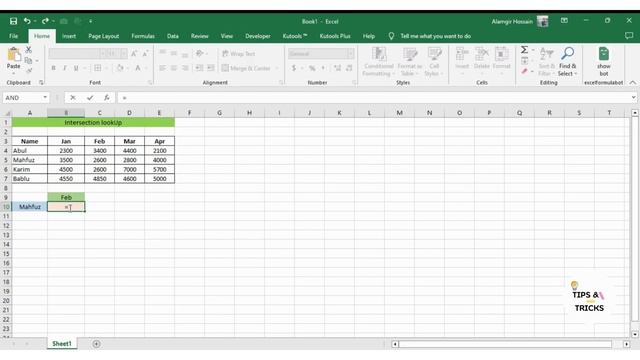Toggle Wrap Text
Image resolution: width=640 pixels, height=360 pixels.
coord(239,53)
